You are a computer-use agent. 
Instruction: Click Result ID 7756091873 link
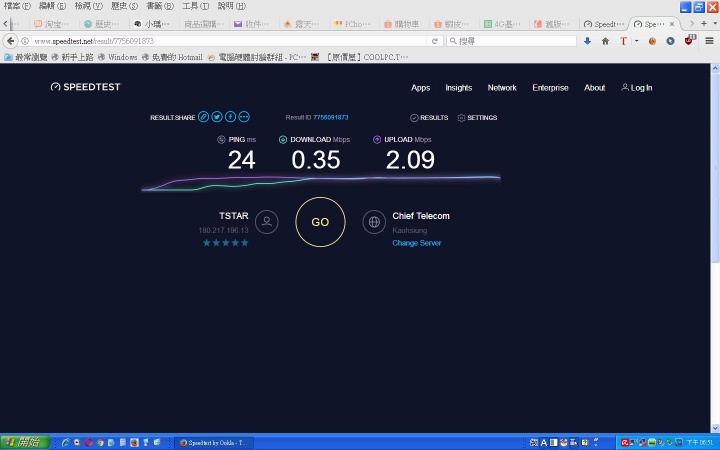coord(331,118)
